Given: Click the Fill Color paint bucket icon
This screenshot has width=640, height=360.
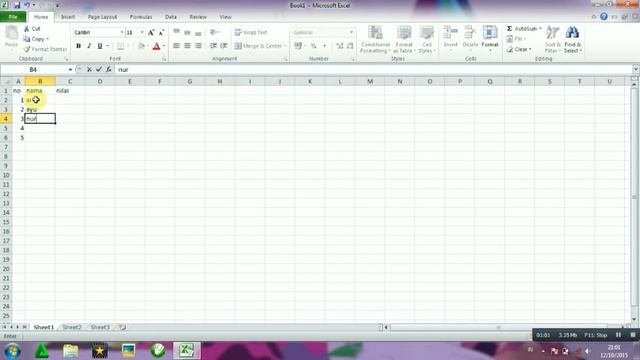Looking at the screenshot, I should (x=141, y=46).
